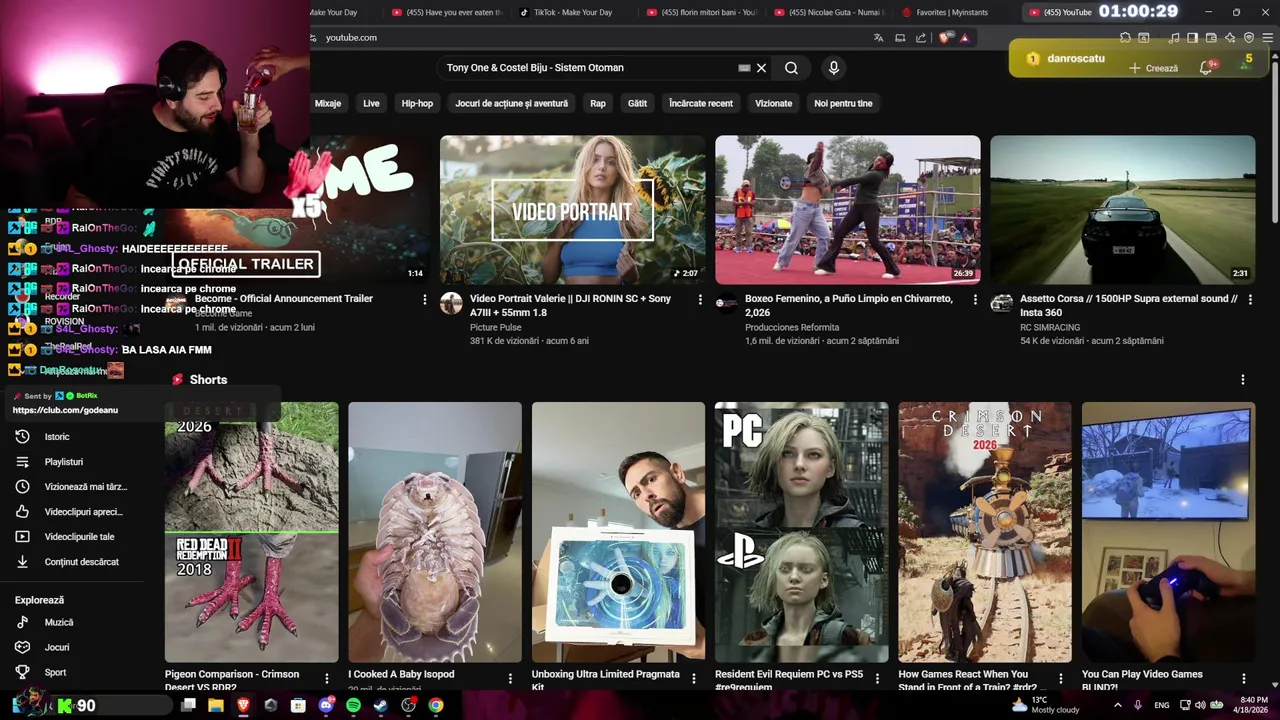The width and height of the screenshot is (1280, 720).
Task: Click the share page icon in address bar
Action: pyautogui.click(x=921, y=38)
